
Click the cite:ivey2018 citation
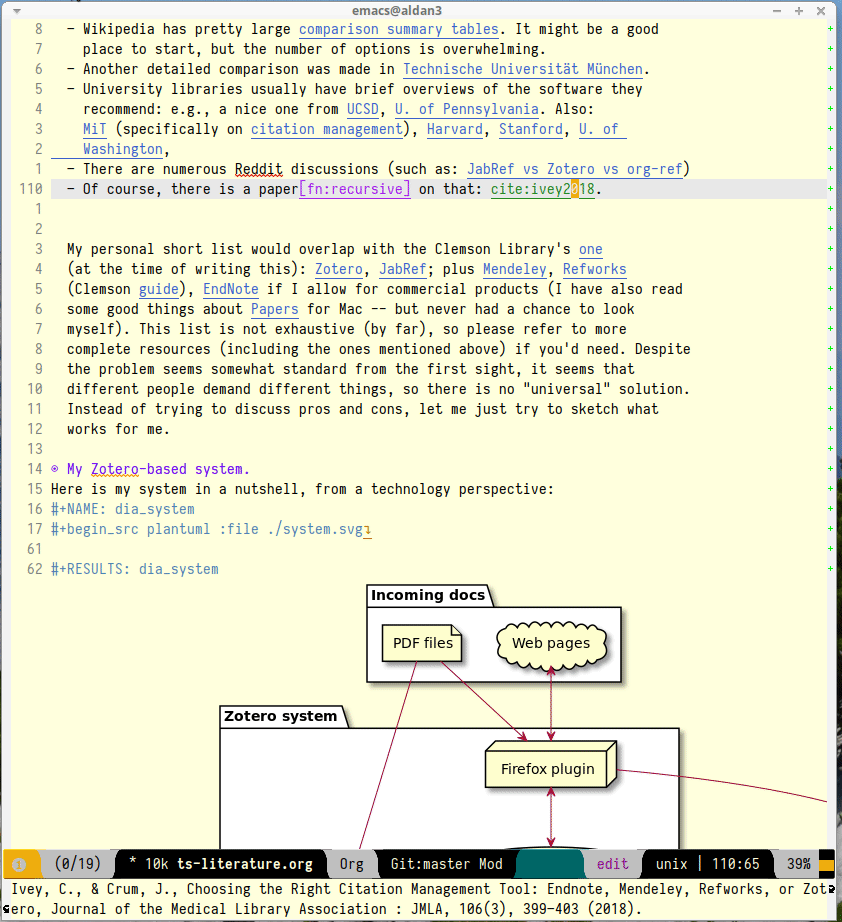543,189
